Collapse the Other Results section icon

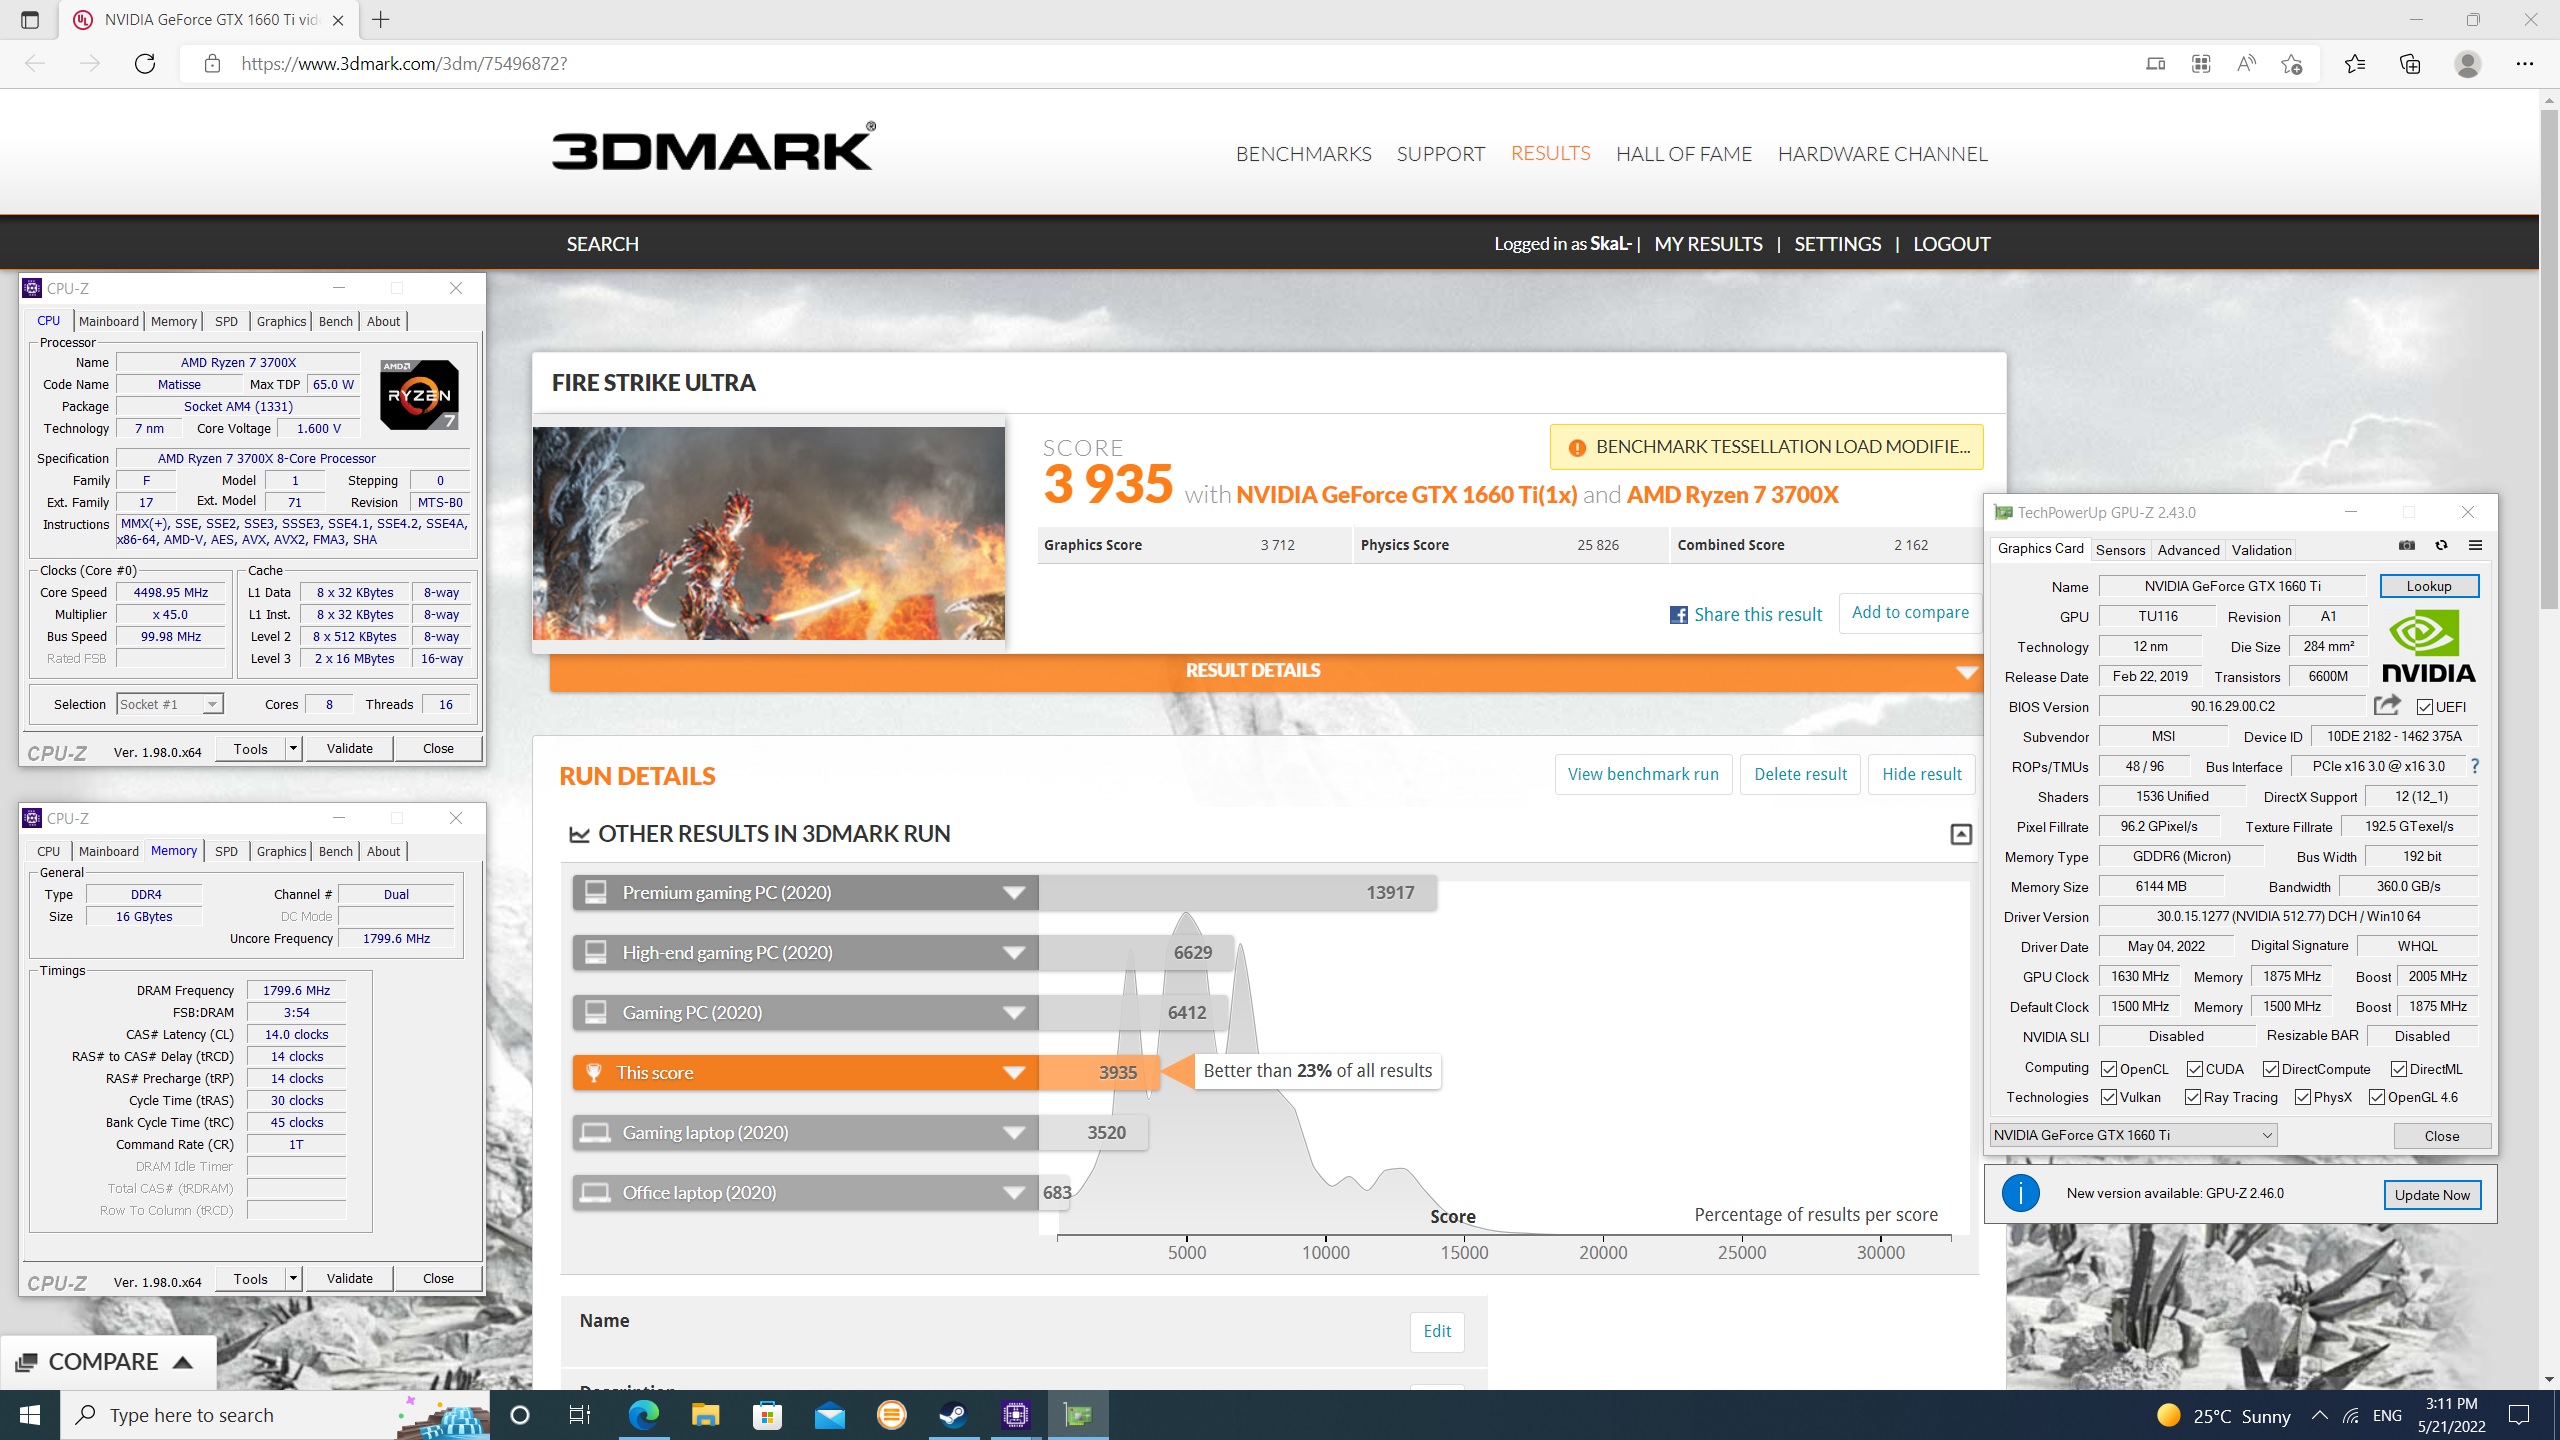tap(1961, 834)
